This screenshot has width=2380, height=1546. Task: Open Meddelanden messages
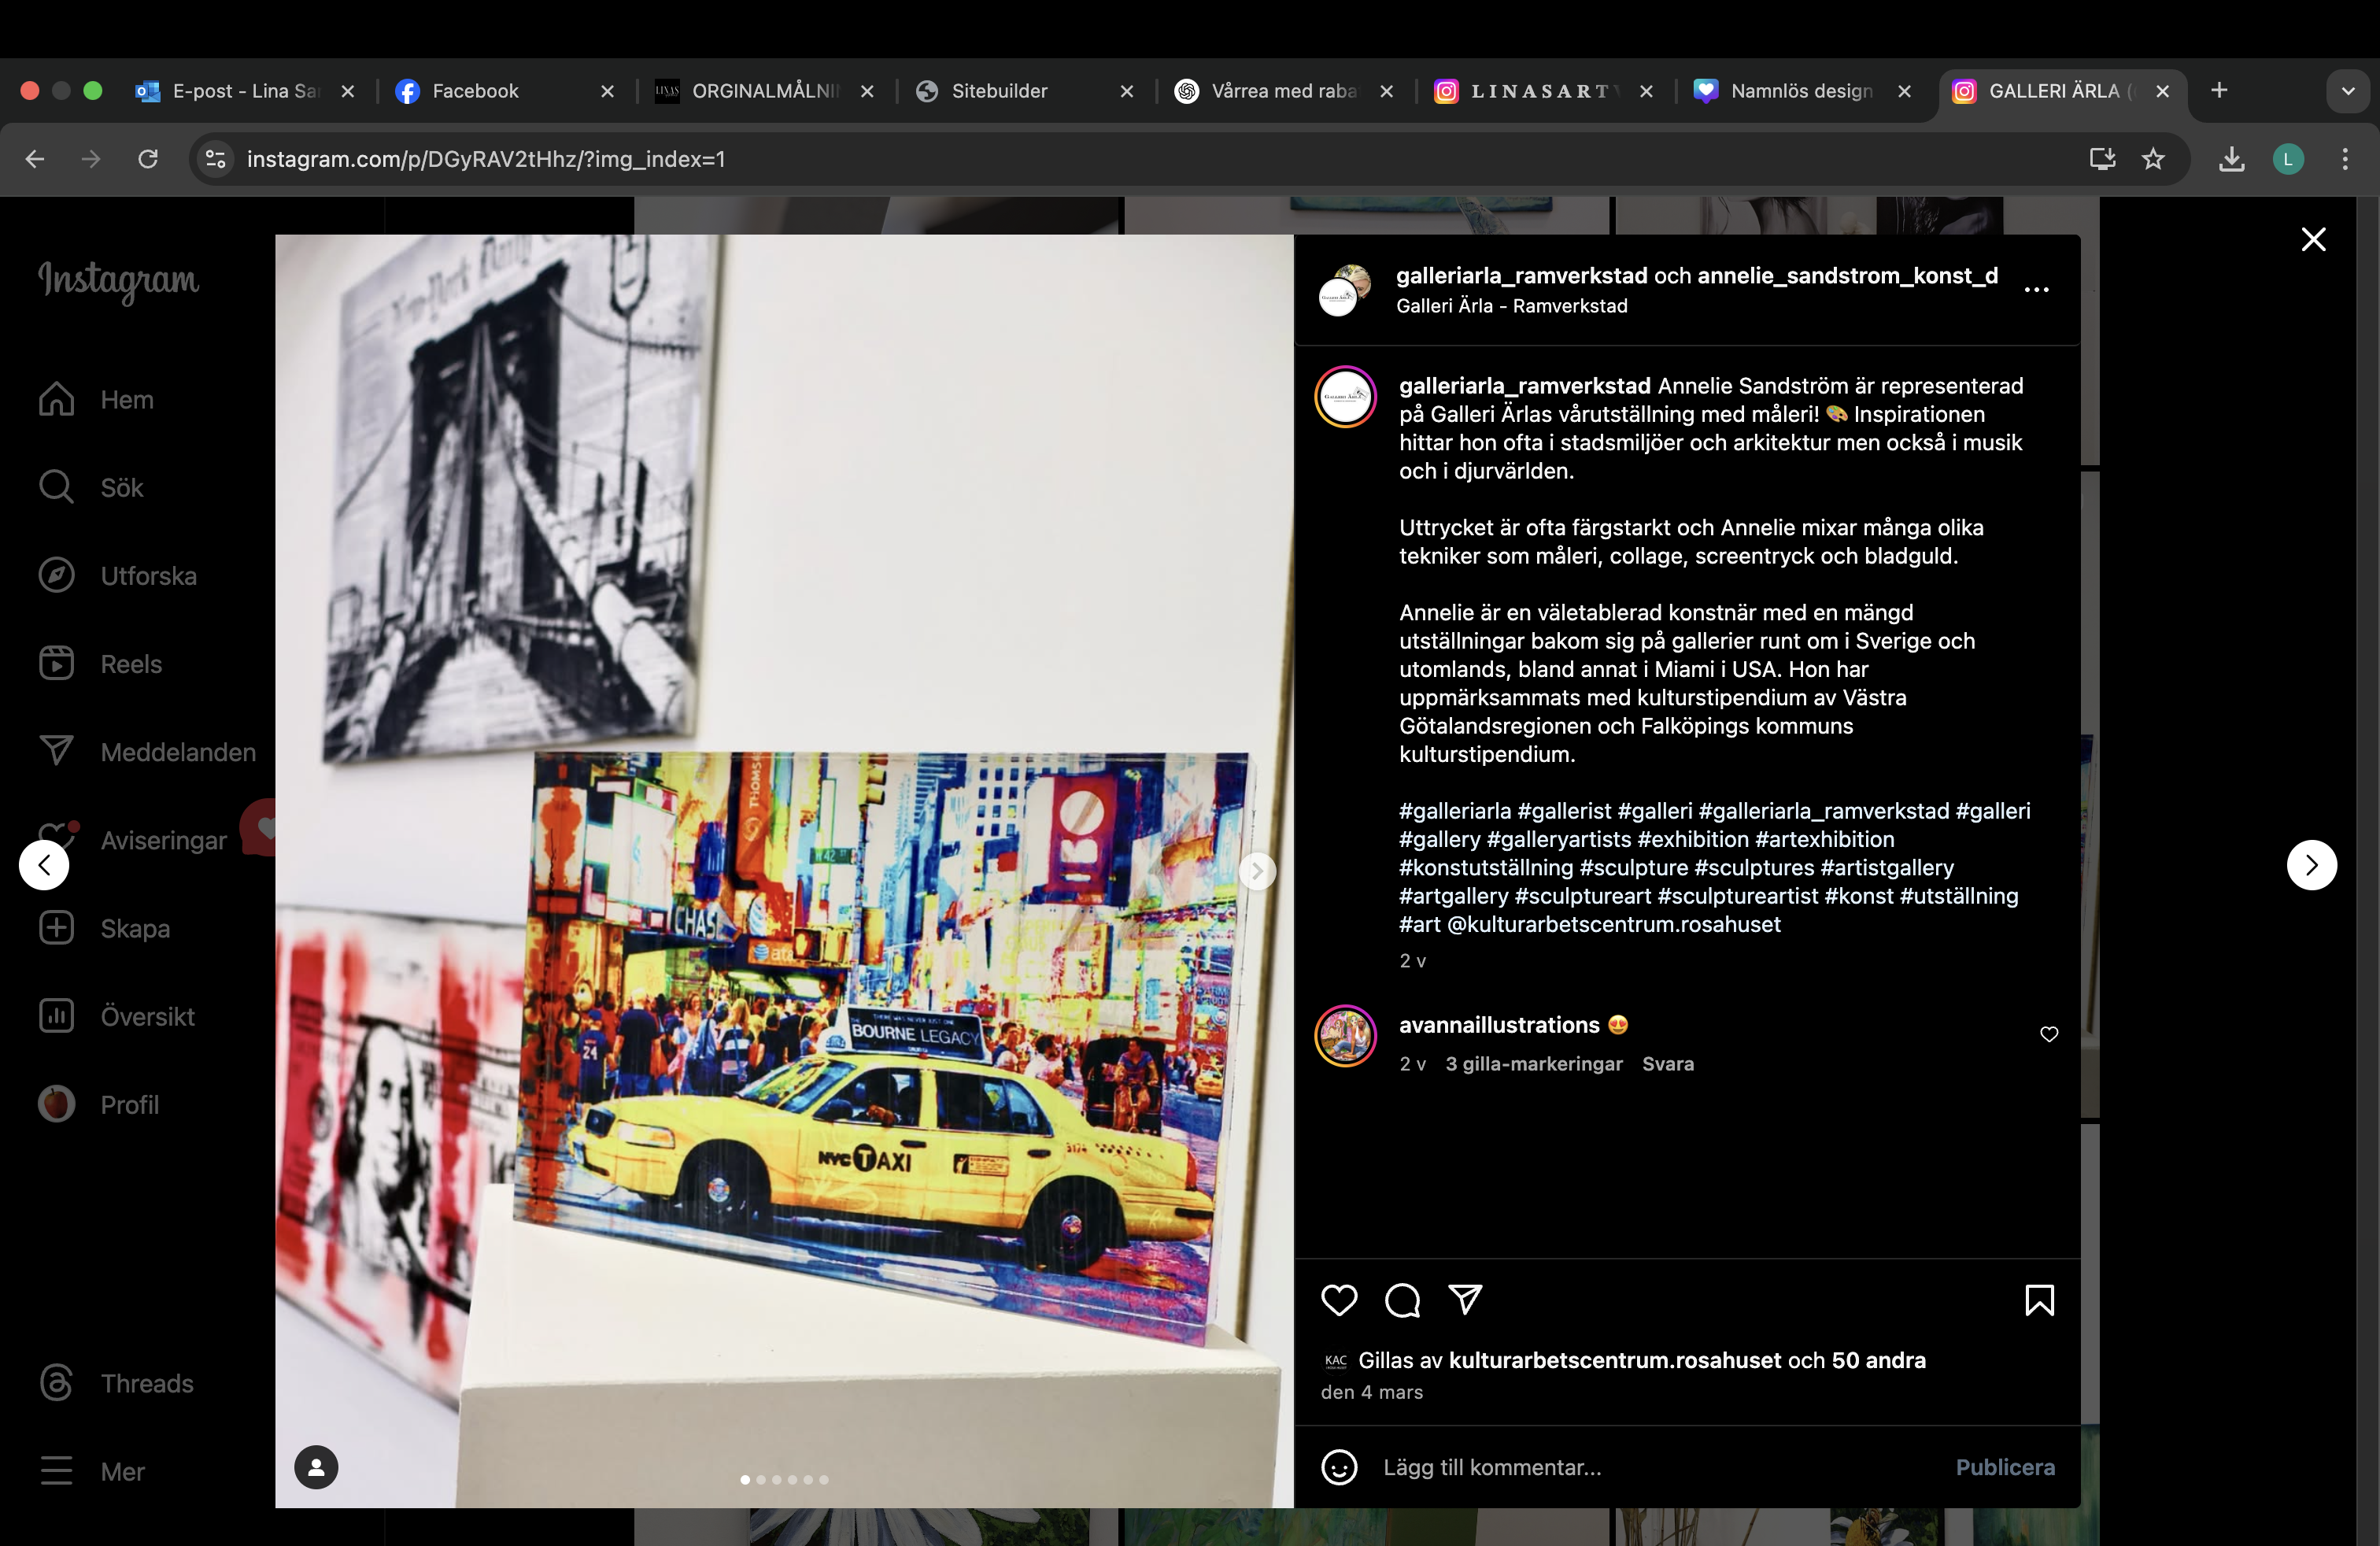[x=147, y=752]
